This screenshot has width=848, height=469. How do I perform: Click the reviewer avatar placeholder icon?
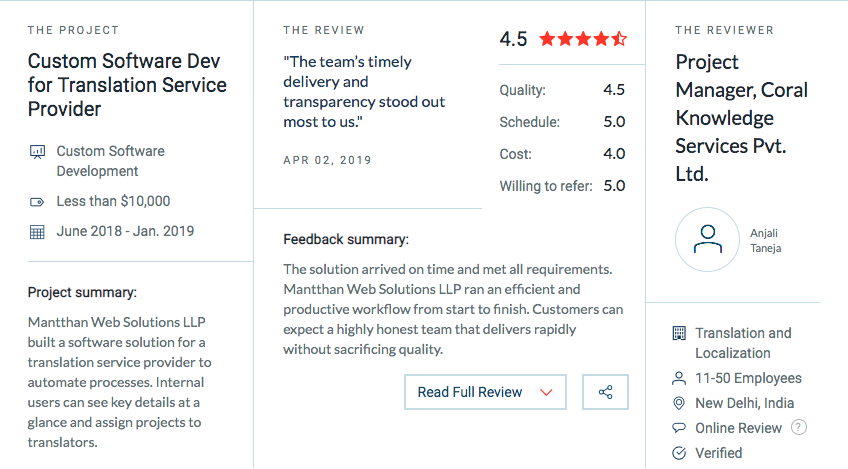tap(707, 240)
